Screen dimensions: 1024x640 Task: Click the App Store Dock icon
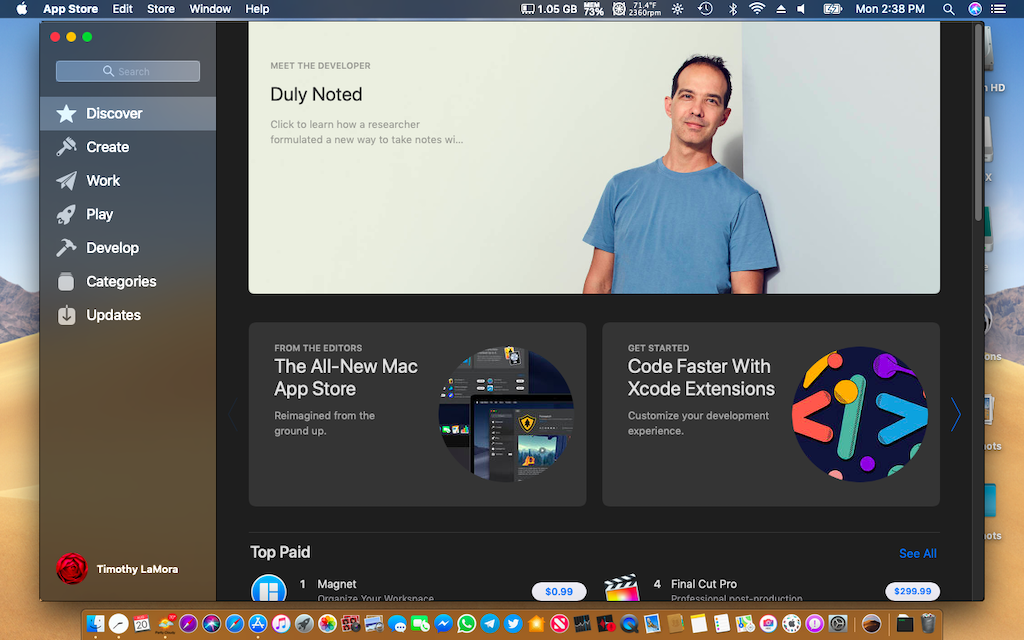point(258,624)
